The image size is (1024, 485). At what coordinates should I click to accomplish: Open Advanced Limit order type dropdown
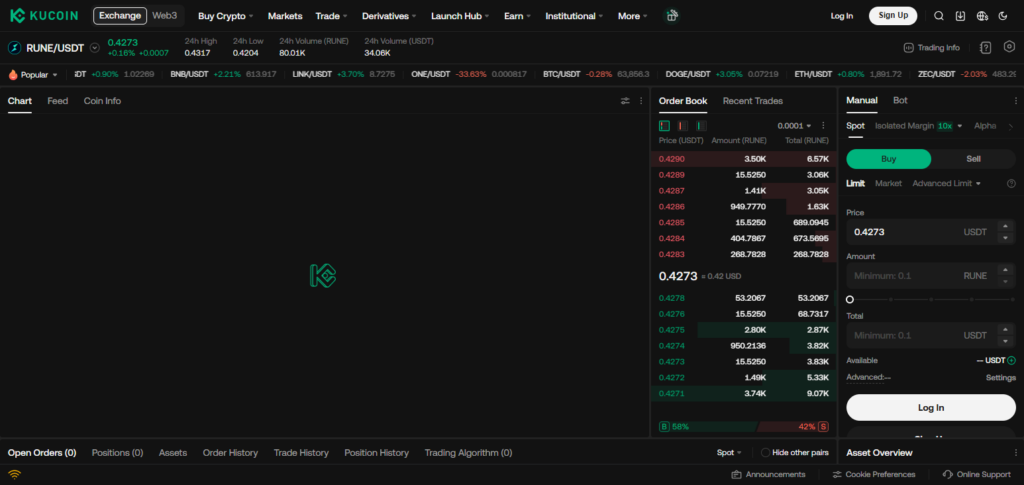(946, 183)
